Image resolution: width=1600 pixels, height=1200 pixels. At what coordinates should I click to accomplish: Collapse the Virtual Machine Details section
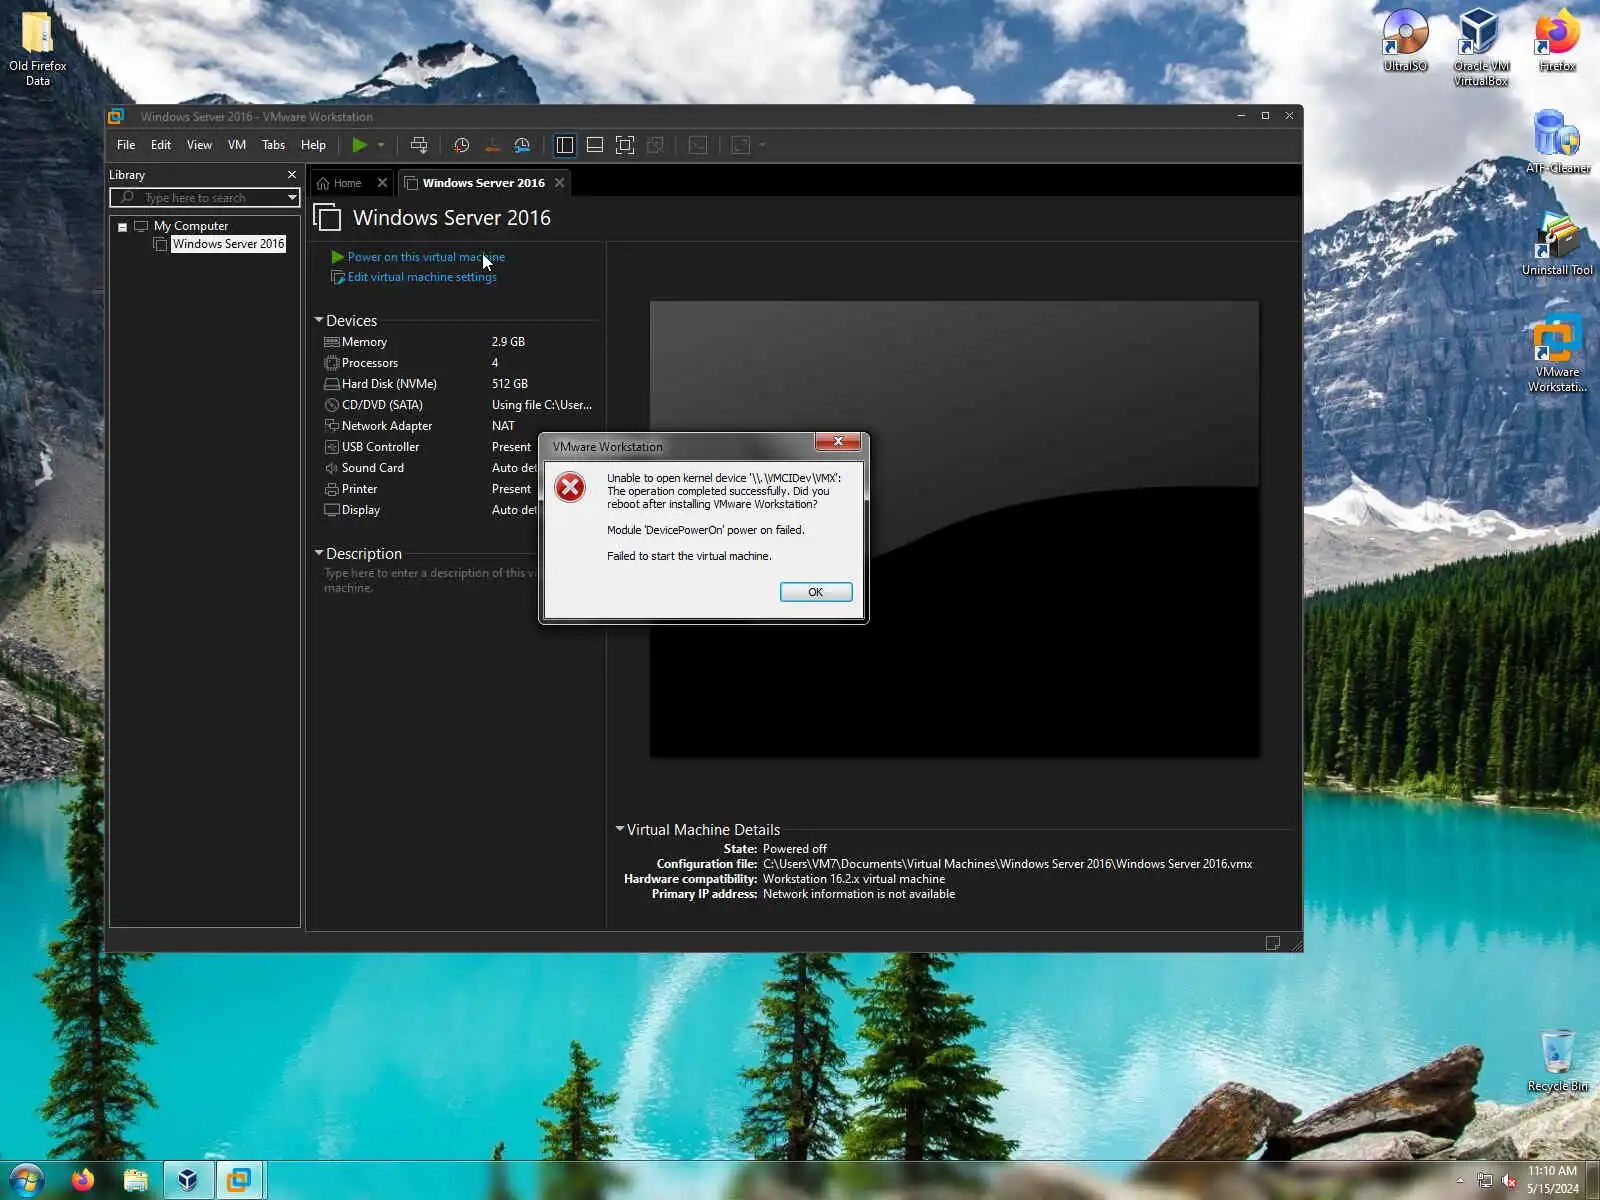pyautogui.click(x=620, y=829)
